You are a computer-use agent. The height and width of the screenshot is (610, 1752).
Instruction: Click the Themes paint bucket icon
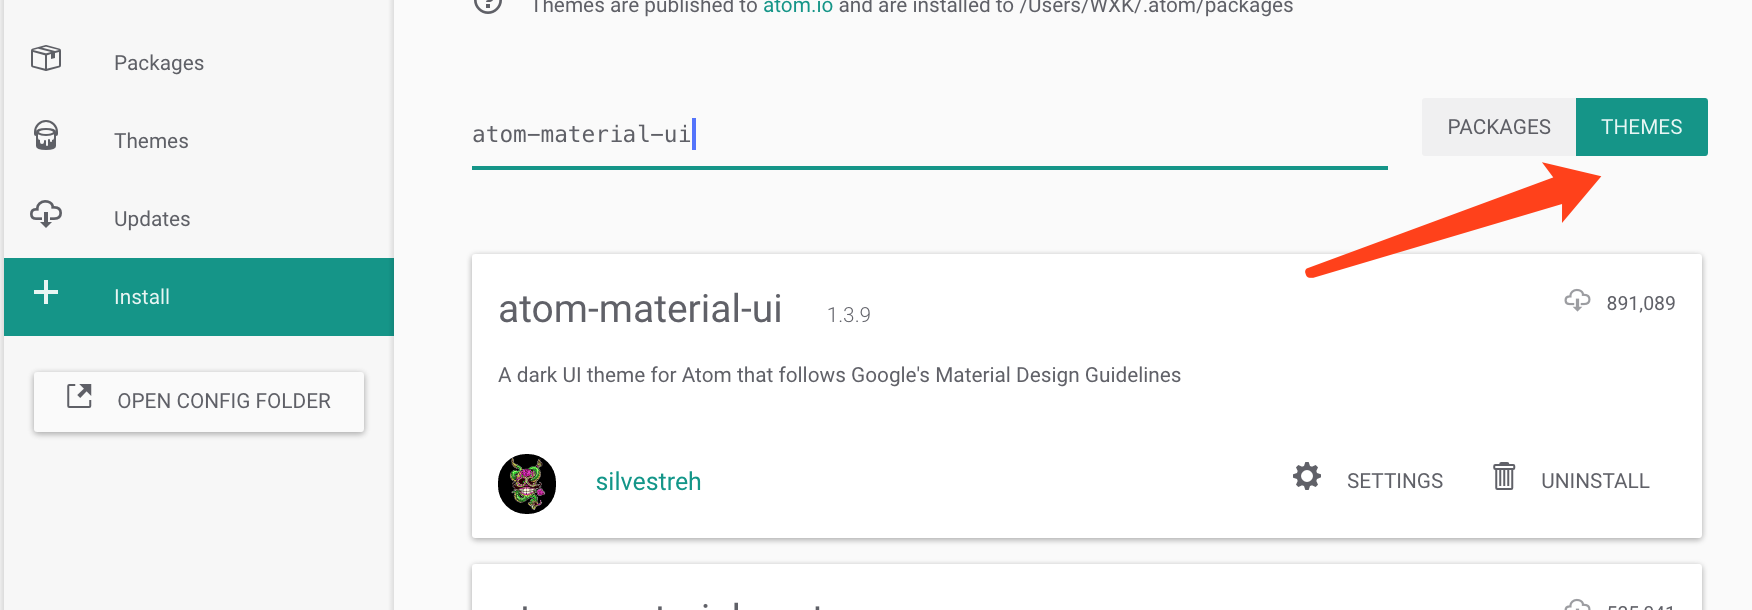point(46,136)
